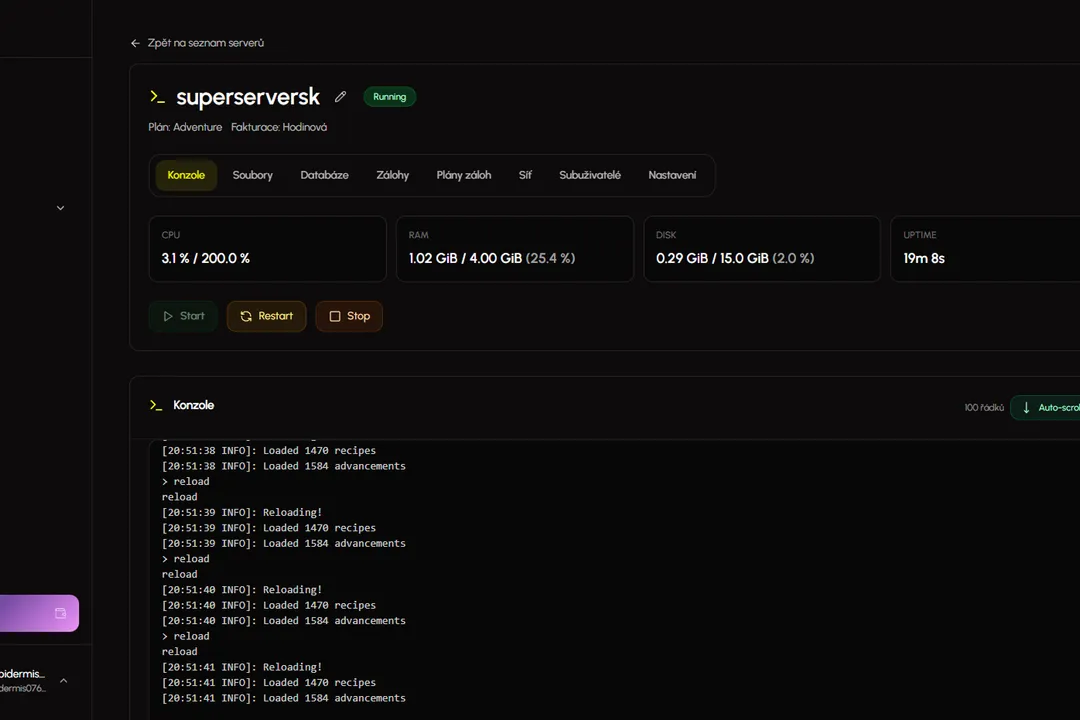Click the back arrow icon above the server name
Screen dimensions: 1080x720
tap(136, 43)
